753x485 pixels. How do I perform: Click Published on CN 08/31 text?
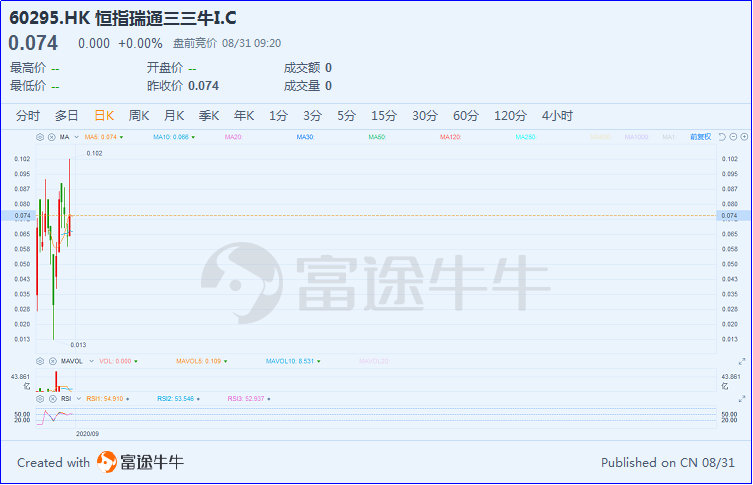click(668, 462)
